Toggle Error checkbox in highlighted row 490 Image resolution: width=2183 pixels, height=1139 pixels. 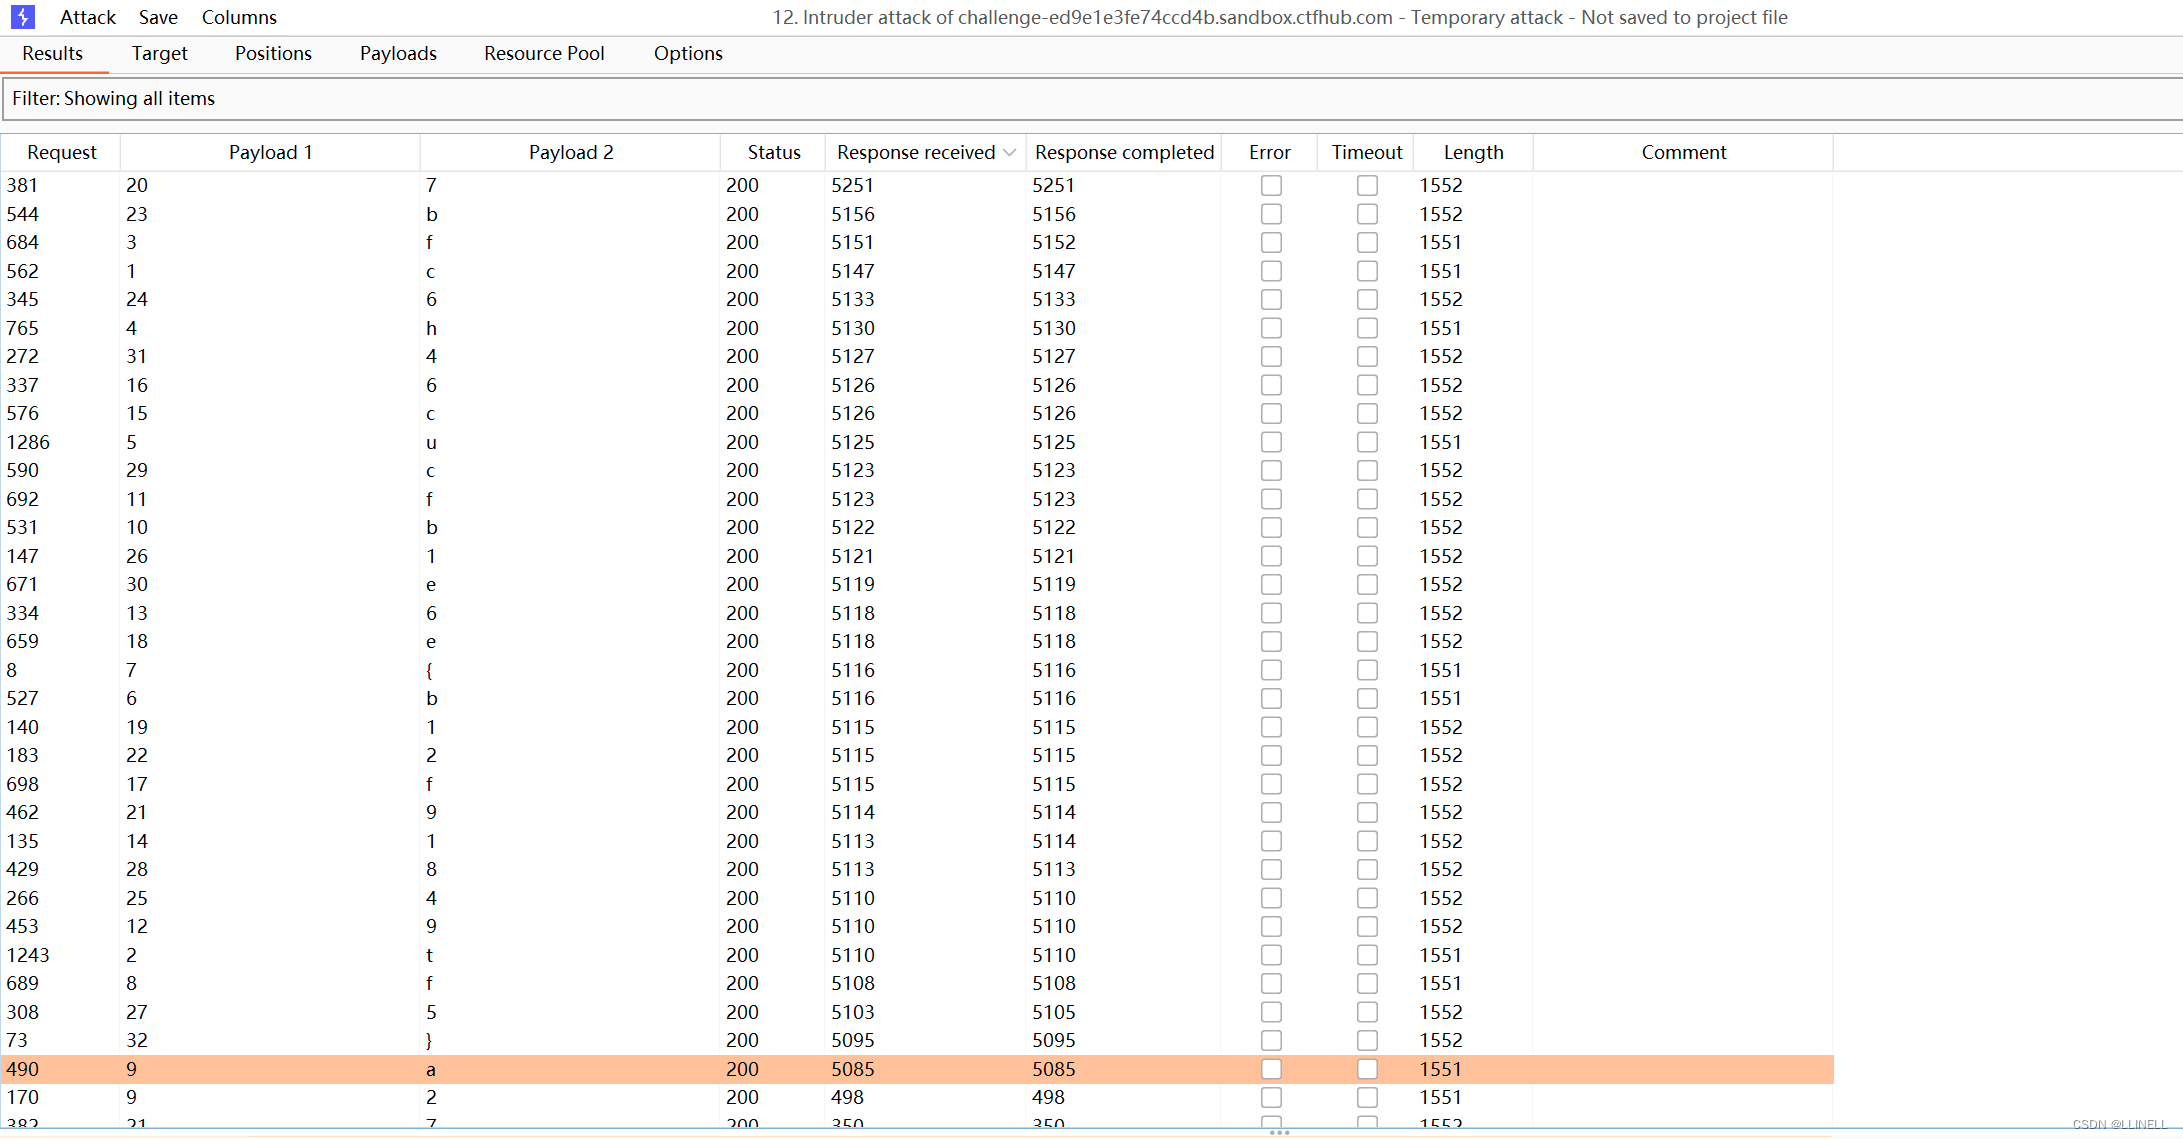[x=1271, y=1069]
